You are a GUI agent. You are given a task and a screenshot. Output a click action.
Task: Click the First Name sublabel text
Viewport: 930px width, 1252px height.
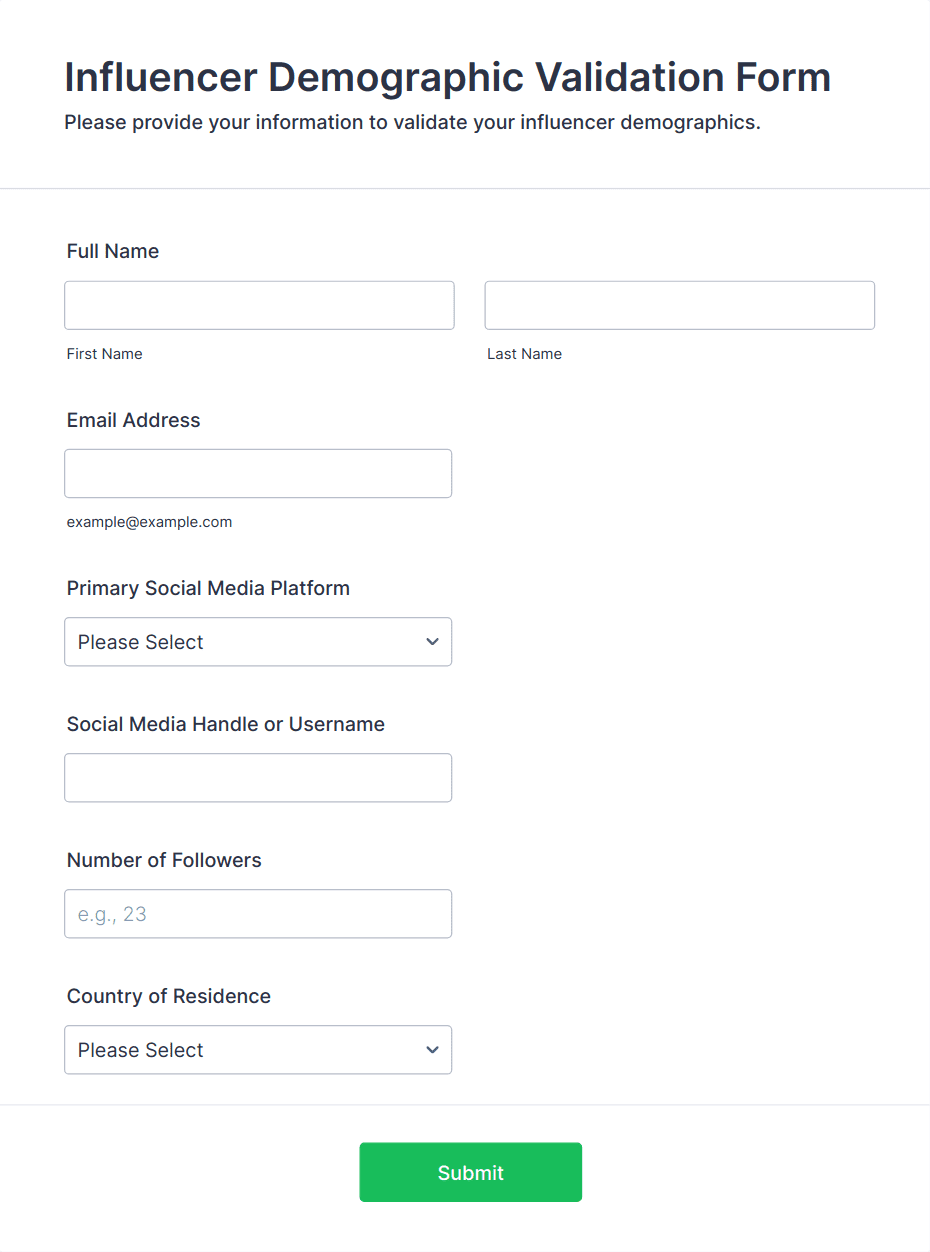pos(105,354)
